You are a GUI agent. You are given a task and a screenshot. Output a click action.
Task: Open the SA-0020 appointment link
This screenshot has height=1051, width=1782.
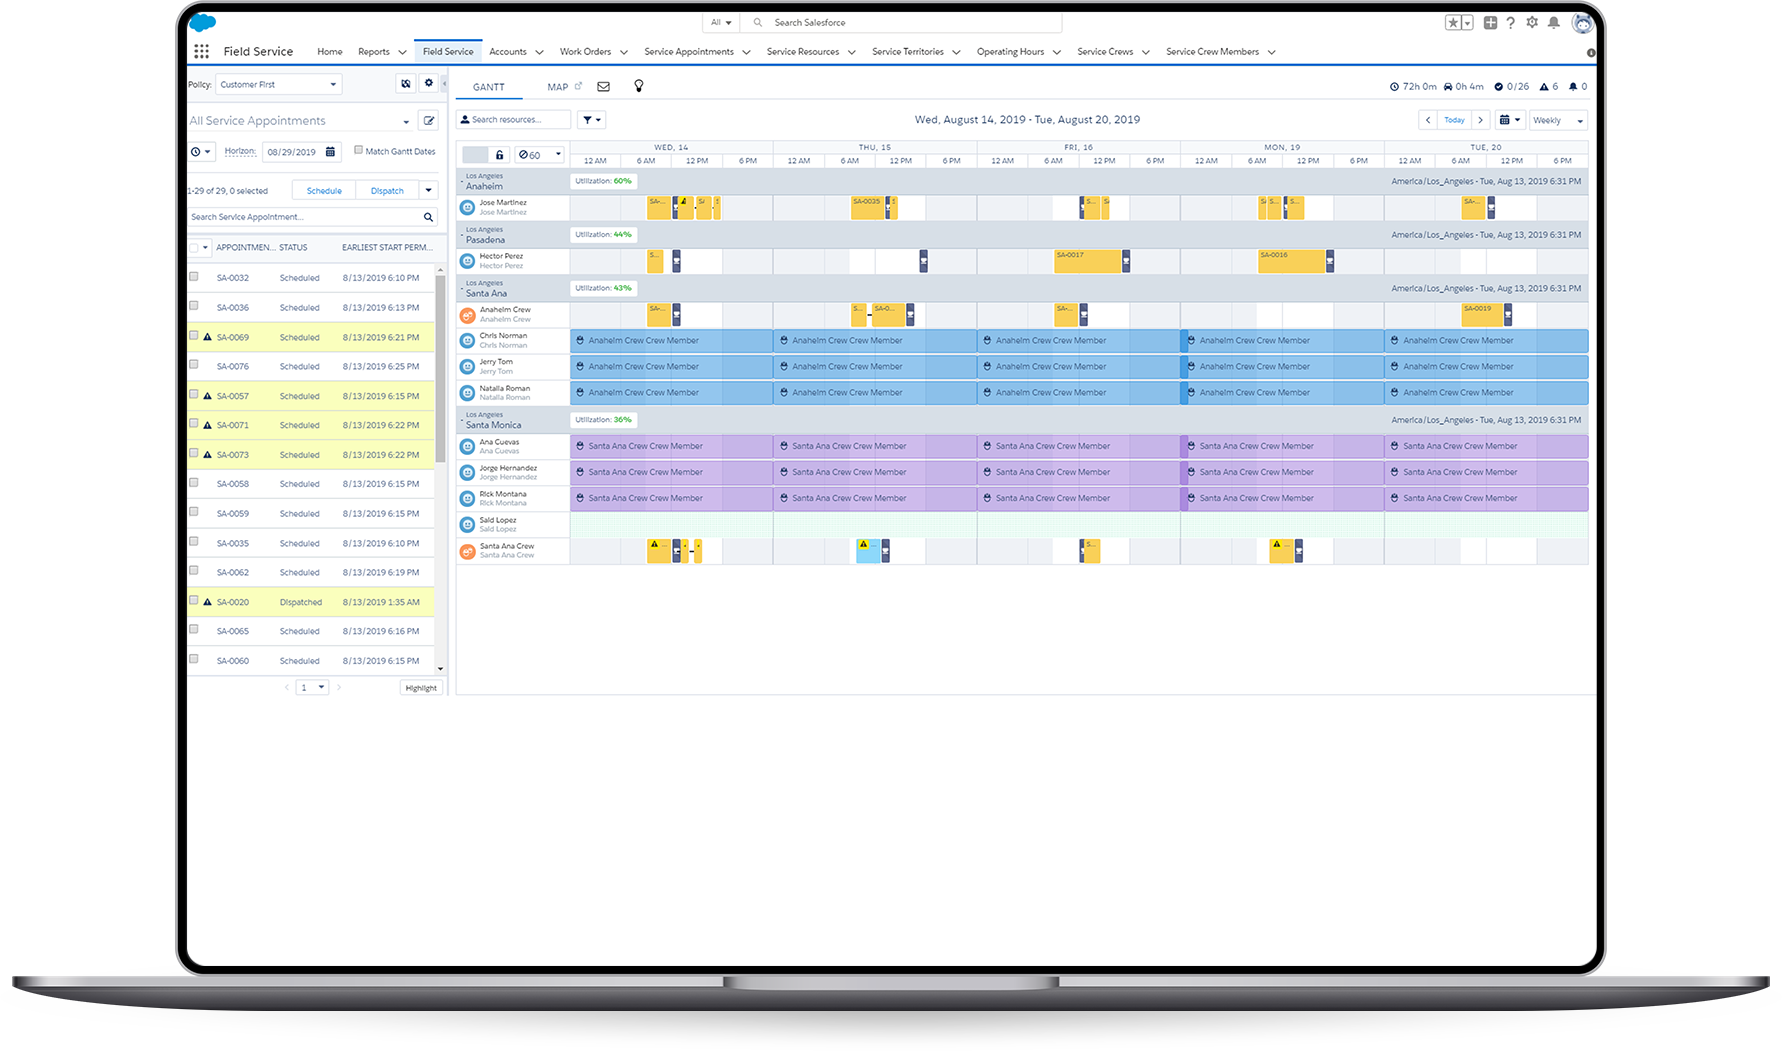pyautogui.click(x=233, y=602)
